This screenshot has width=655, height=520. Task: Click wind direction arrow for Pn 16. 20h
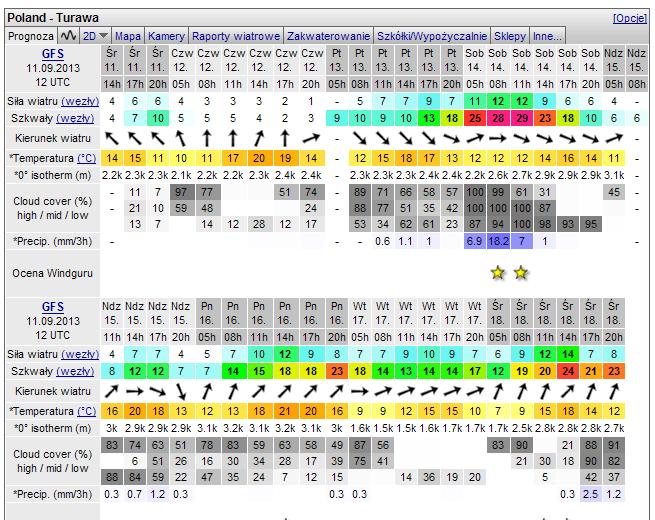tap(337, 391)
